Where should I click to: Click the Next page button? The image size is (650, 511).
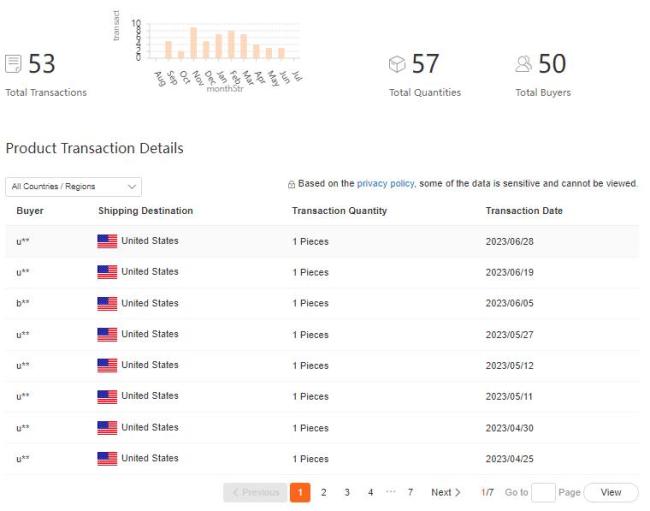point(446,492)
